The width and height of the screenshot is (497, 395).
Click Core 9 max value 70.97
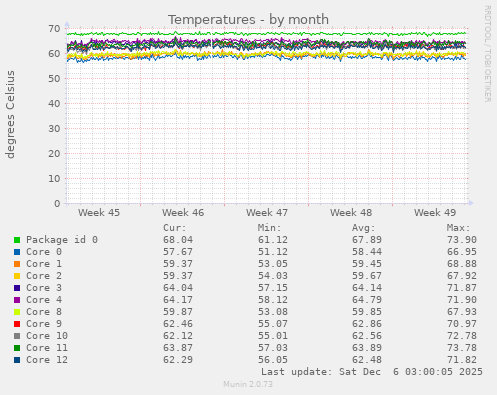point(462,324)
